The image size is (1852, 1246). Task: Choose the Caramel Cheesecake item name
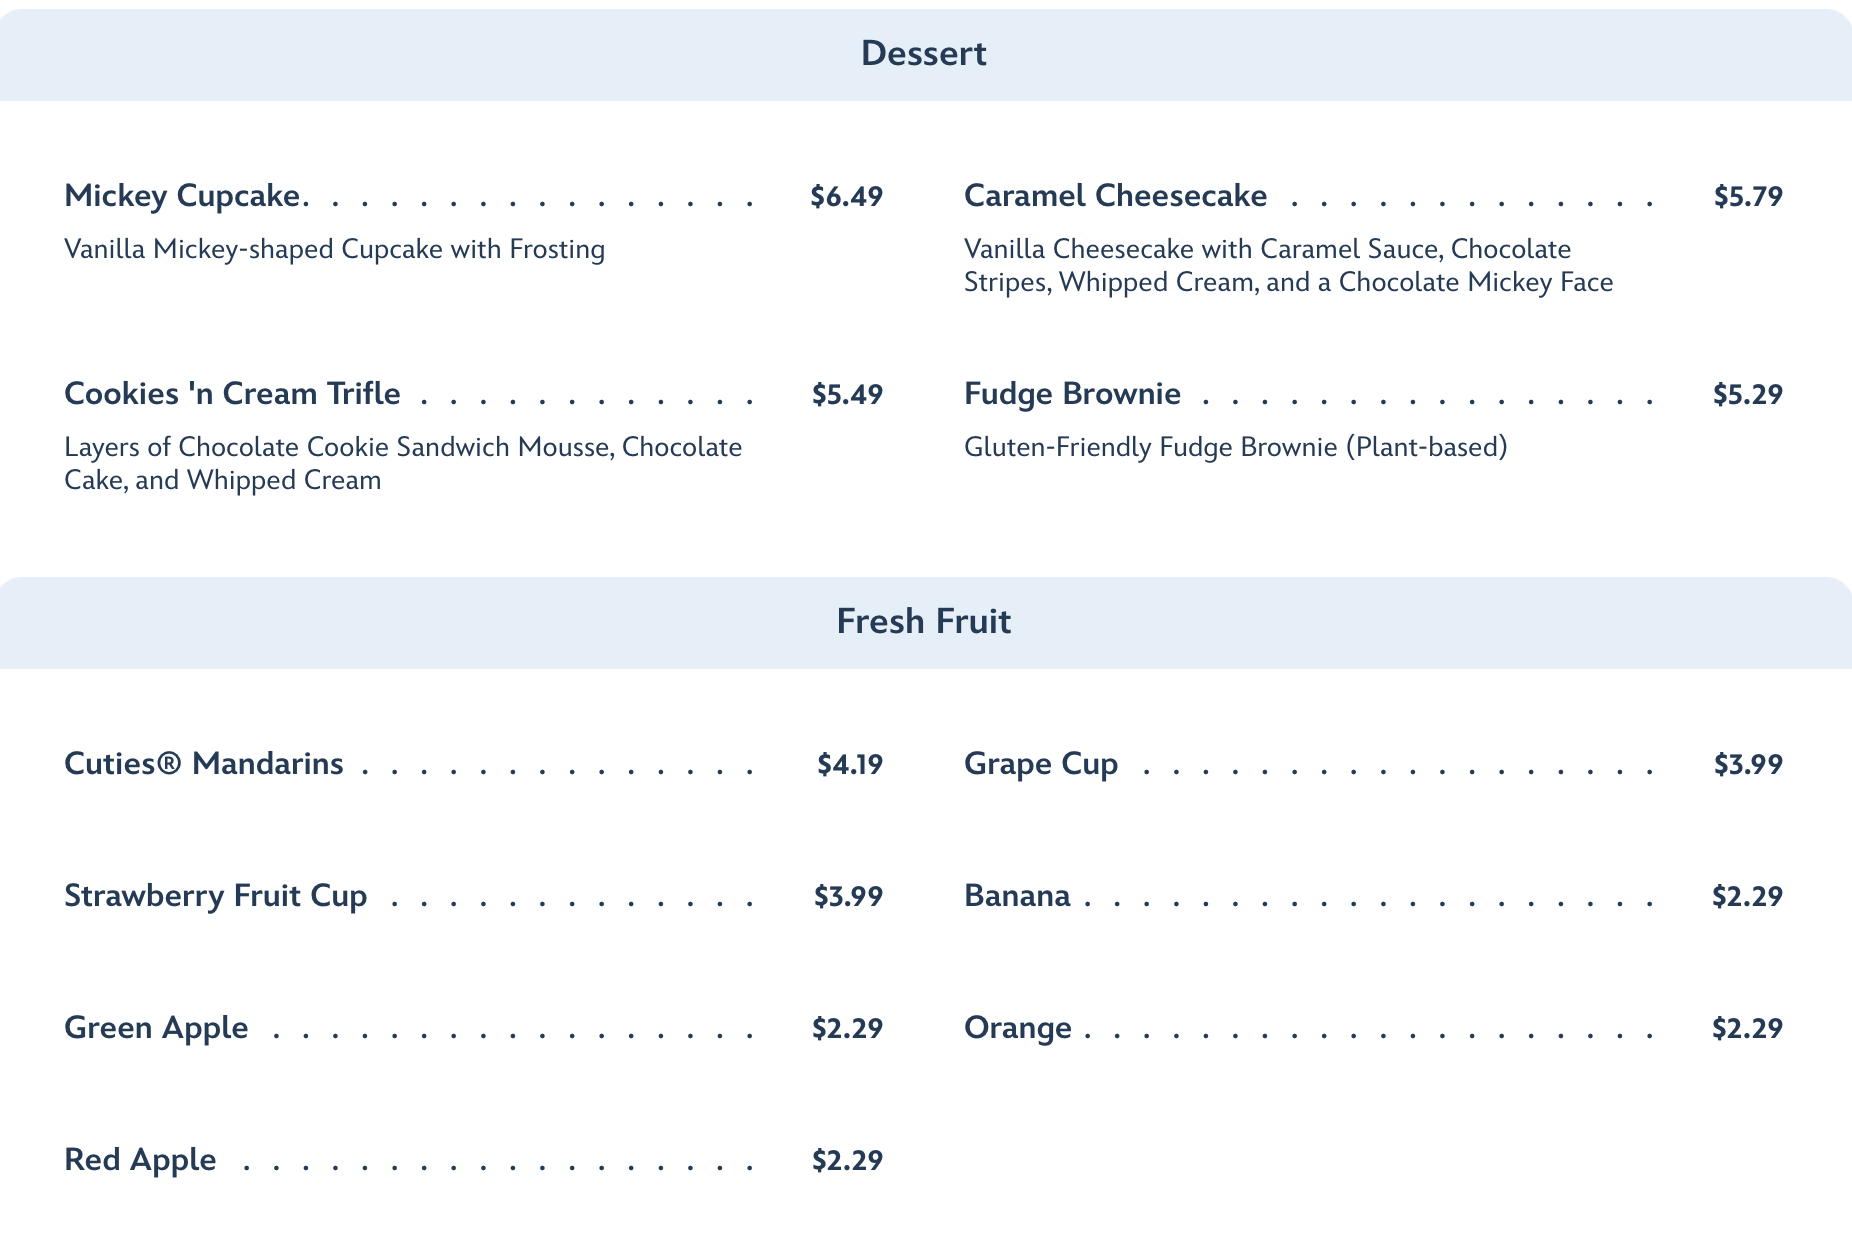tap(1115, 196)
